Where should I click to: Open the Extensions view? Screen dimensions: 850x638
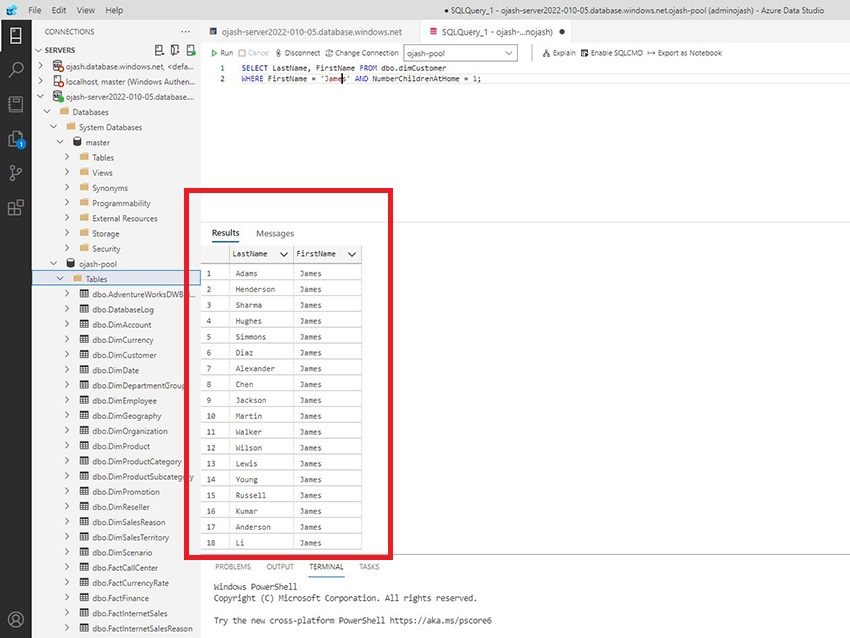[x=16, y=208]
